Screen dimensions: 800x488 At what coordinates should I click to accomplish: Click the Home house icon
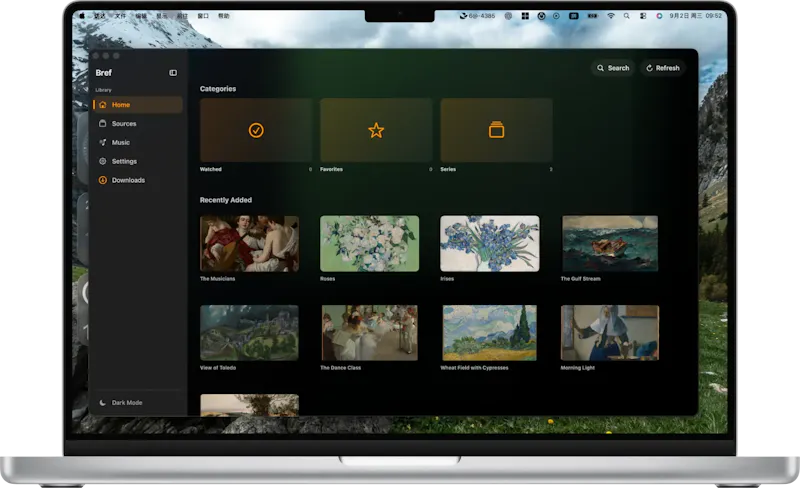tap(103, 105)
